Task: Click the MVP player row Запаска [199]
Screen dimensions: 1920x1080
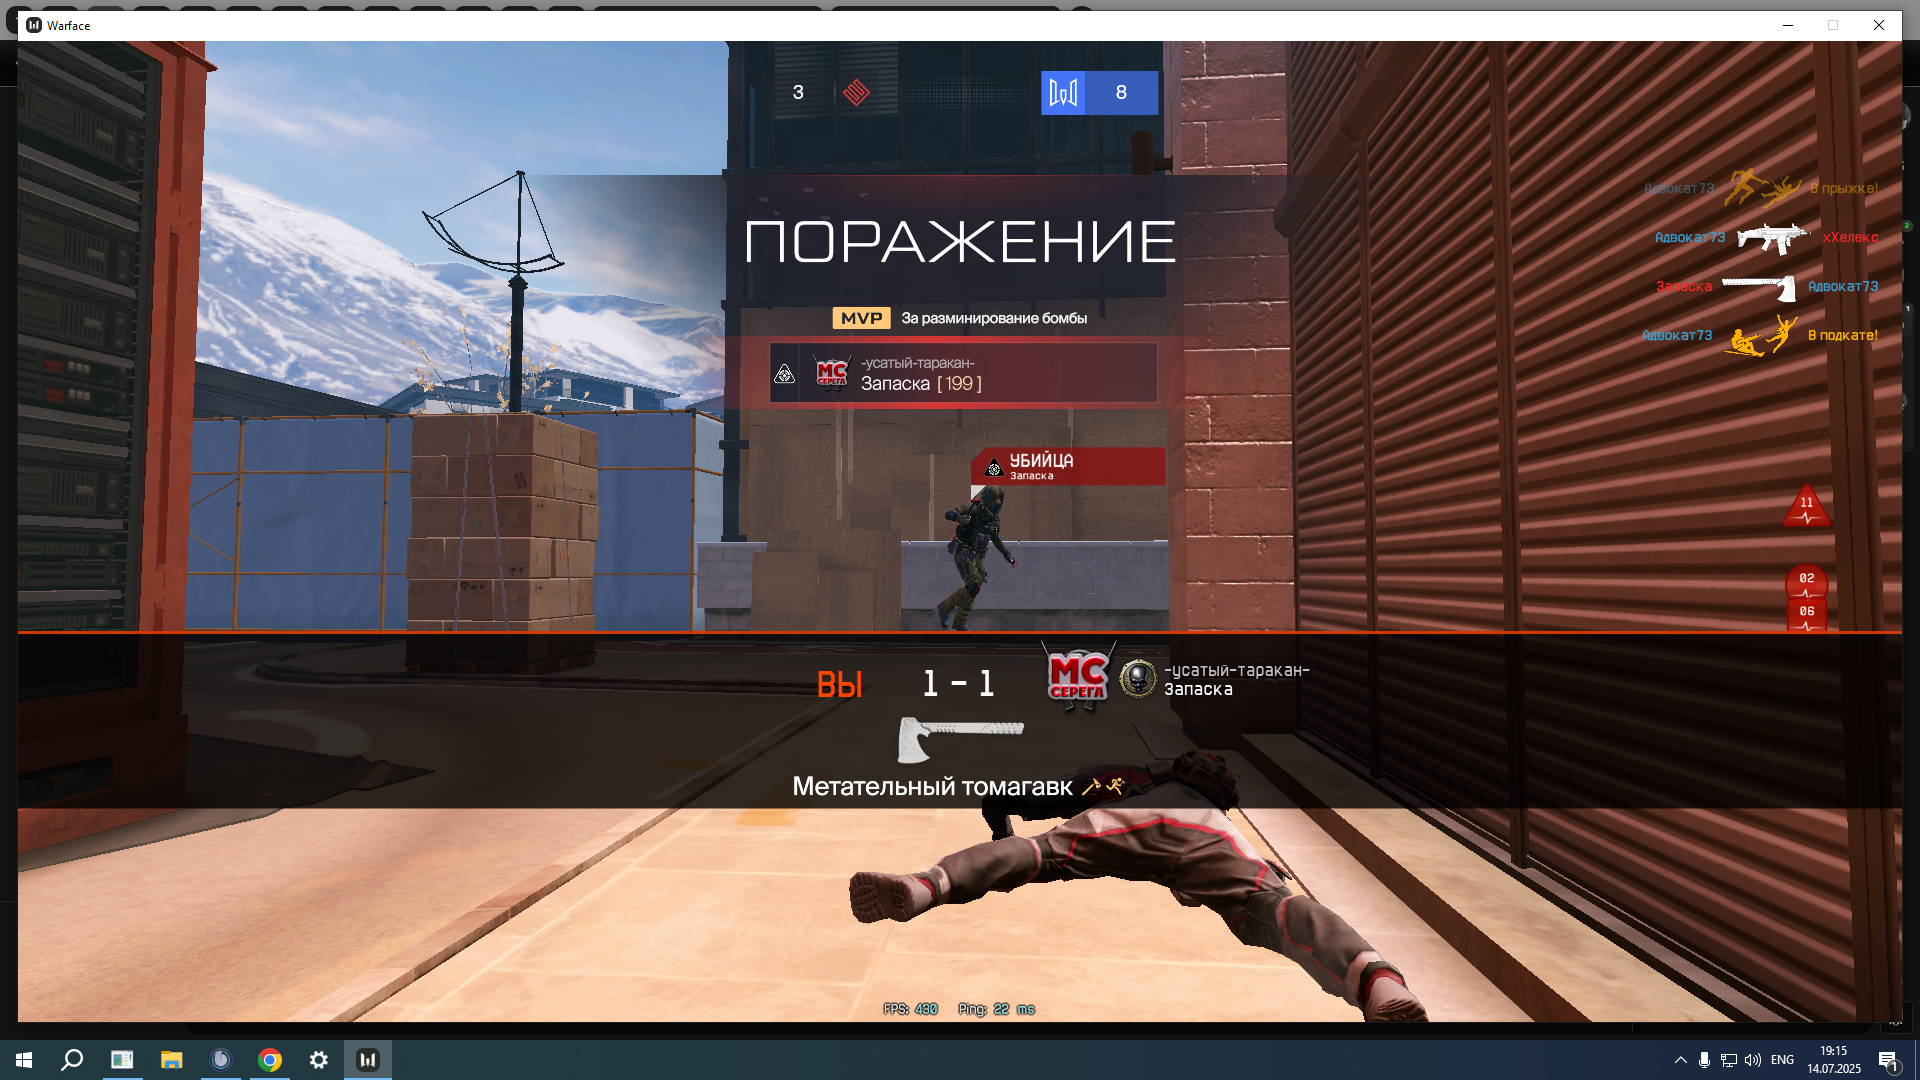Action: click(x=963, y=373)
